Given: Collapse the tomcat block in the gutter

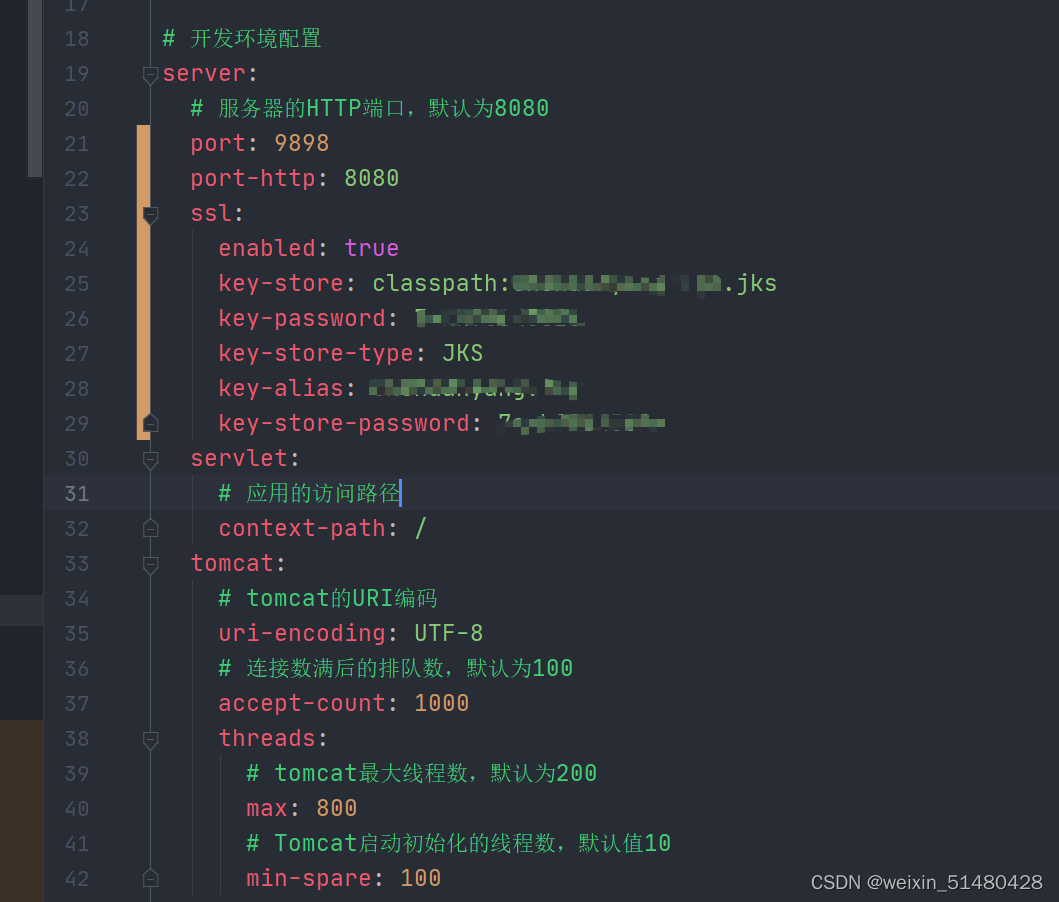Looking at the screenshot, I should coord(149,563).
